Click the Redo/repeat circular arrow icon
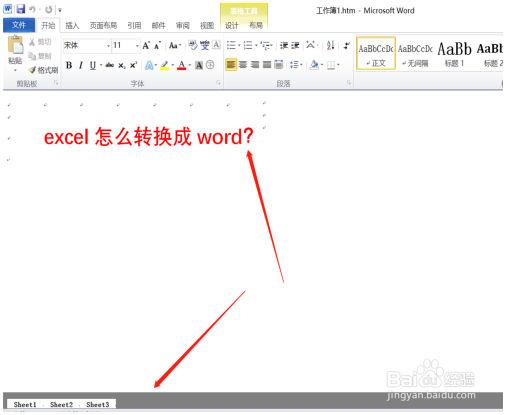This screenshot has height=415, width=506. click(x=49, y=10)
